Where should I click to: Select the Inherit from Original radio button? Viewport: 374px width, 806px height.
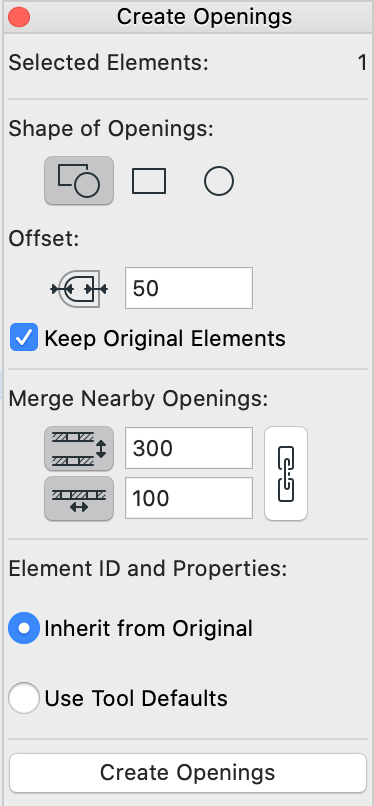[24, 628]
